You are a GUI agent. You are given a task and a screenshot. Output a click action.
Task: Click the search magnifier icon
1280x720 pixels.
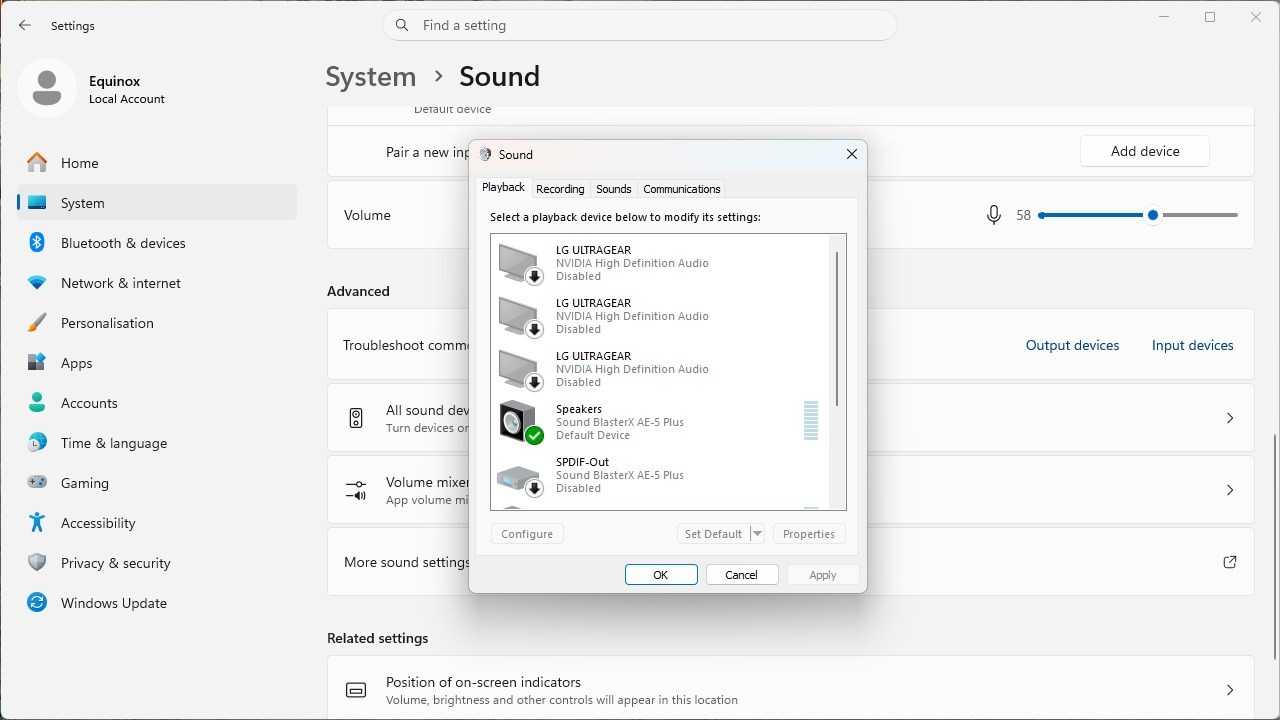pyautogui.click(x=402, y=25)
